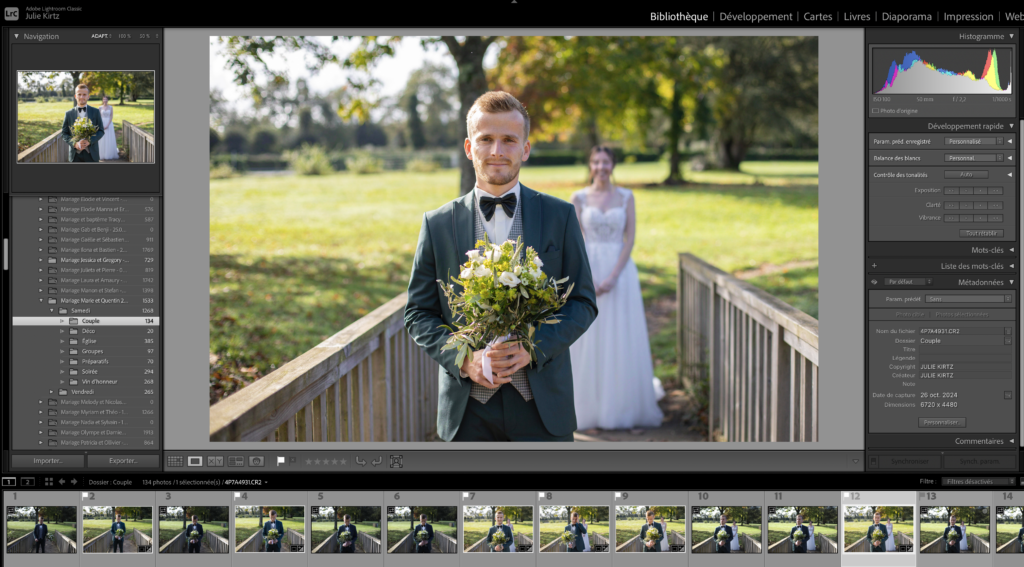Select filmstrip thumbnail number 7

[x=498, y=529]
